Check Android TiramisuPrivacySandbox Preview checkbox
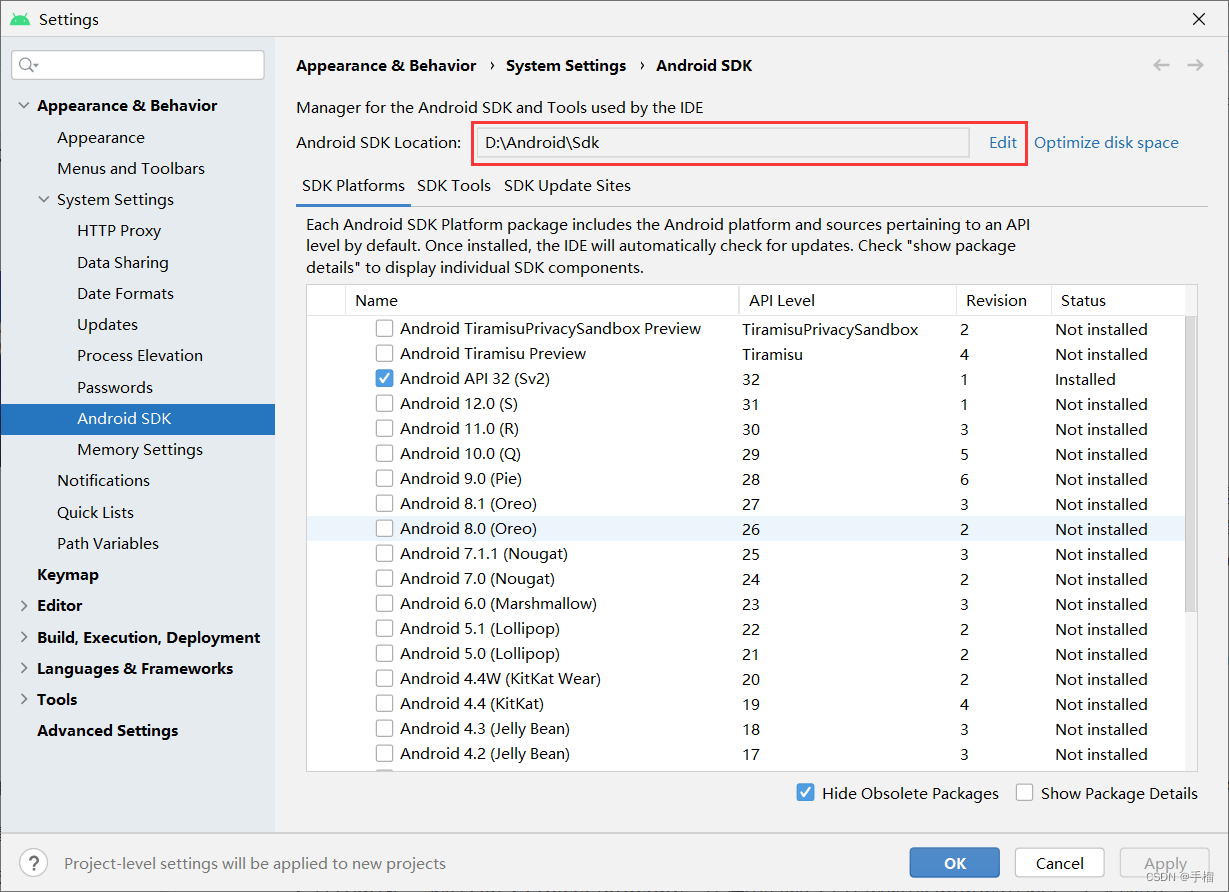1229x892 pixels. 384,328
